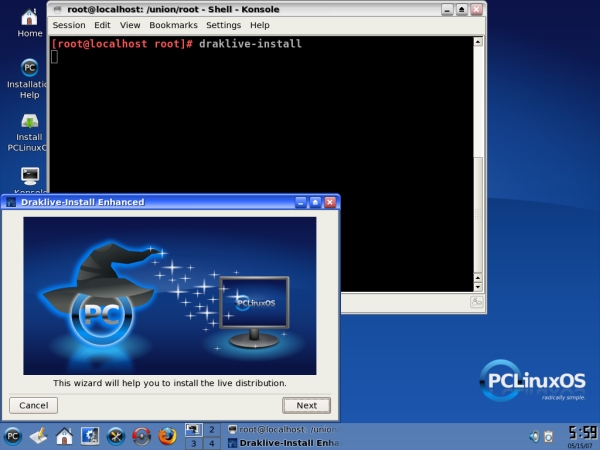This screenshot has height=450, width=600.
Task: Click the clock showing 5:59
Action: [582, 432]
